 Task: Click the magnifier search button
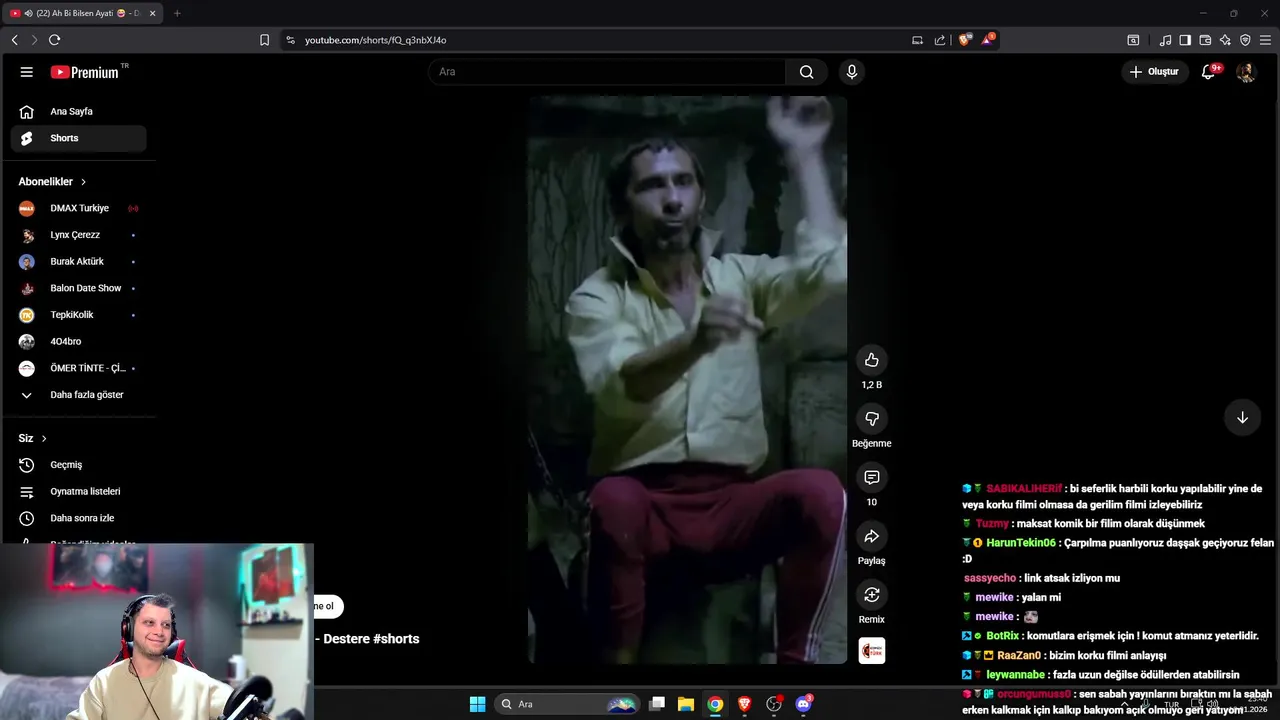point(806,72)
